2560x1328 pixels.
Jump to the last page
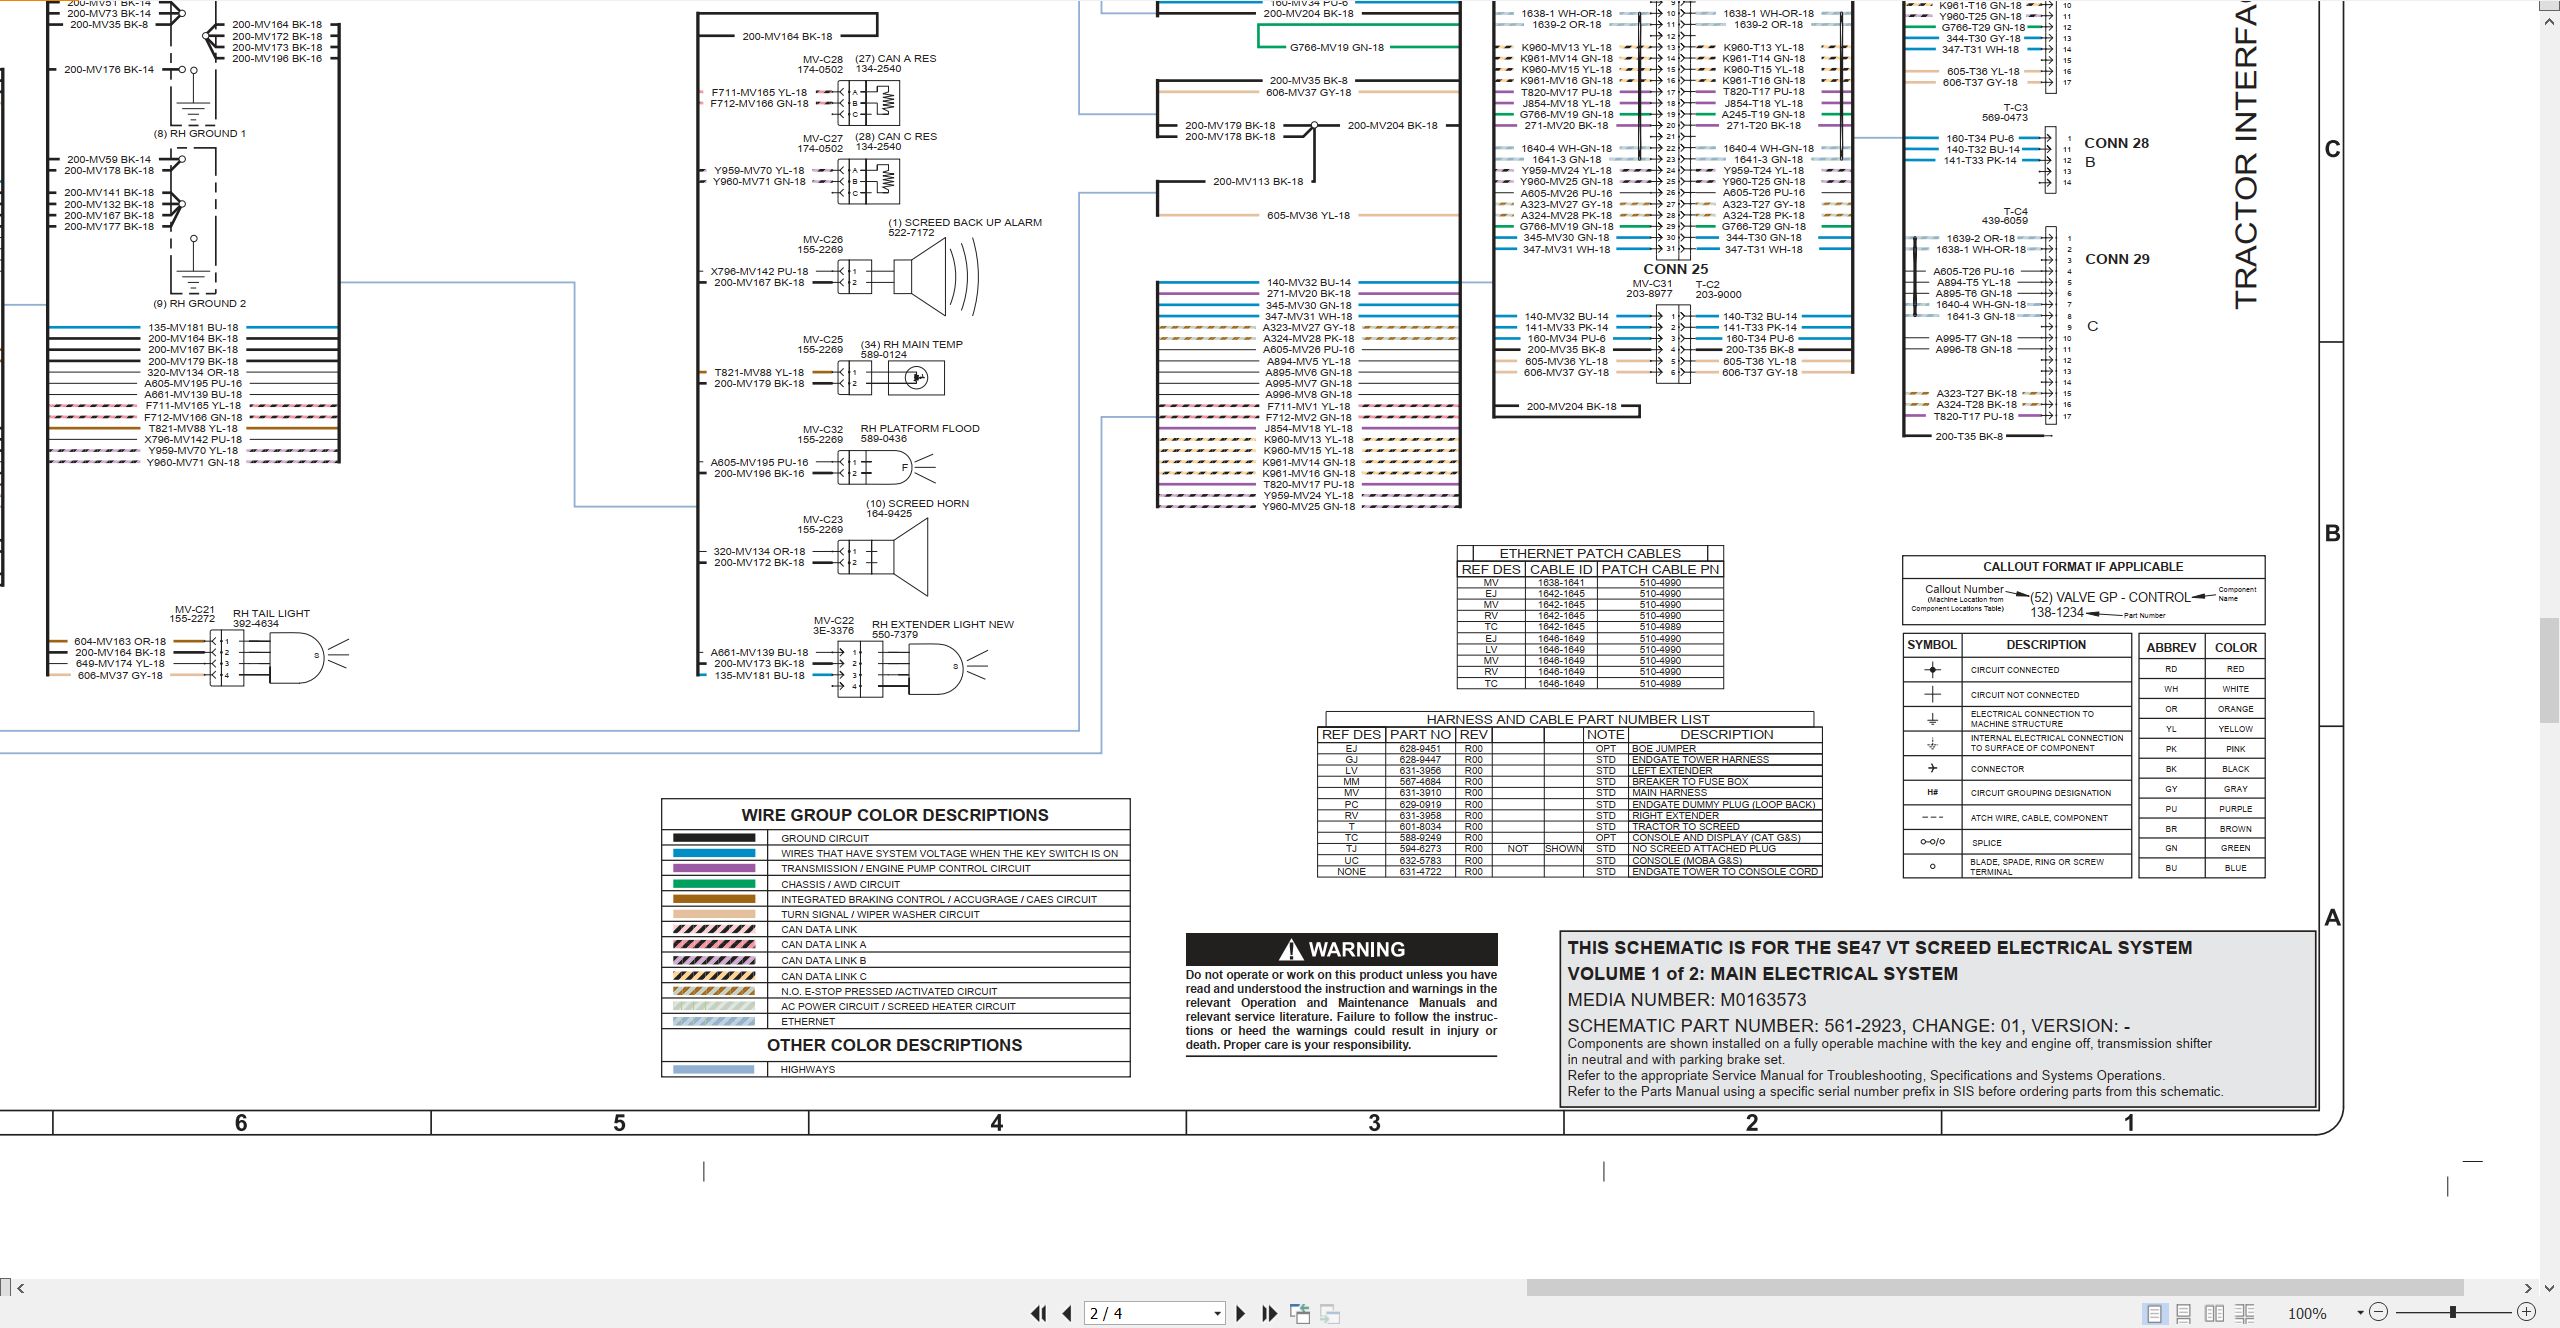(x=1270, y=1313)
